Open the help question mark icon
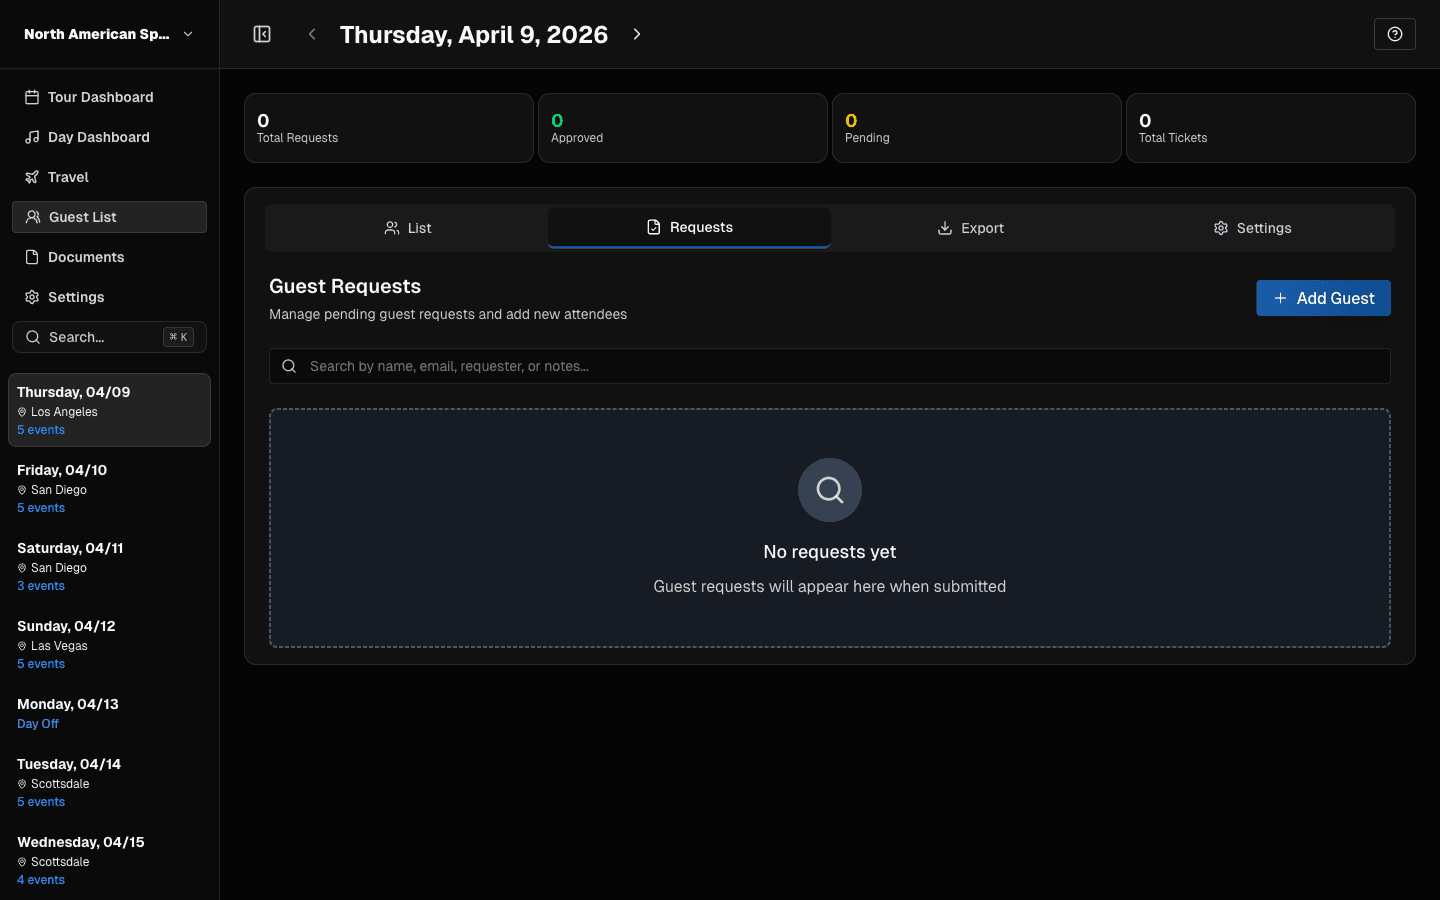Image resolution: width=1440 pixels, height=900 pixels. (x=1394, y=34)
